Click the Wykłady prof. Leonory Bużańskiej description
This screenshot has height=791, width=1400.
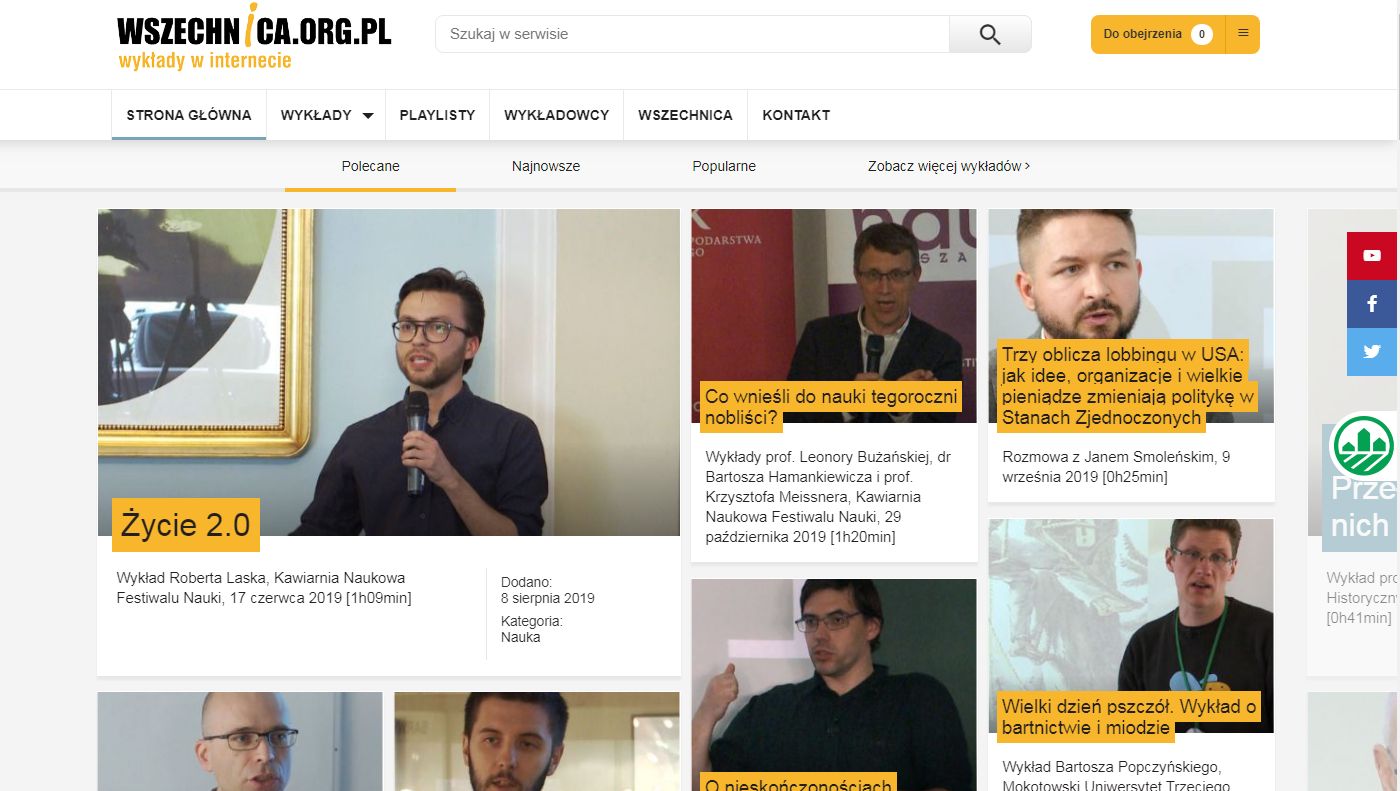point(828,497)
